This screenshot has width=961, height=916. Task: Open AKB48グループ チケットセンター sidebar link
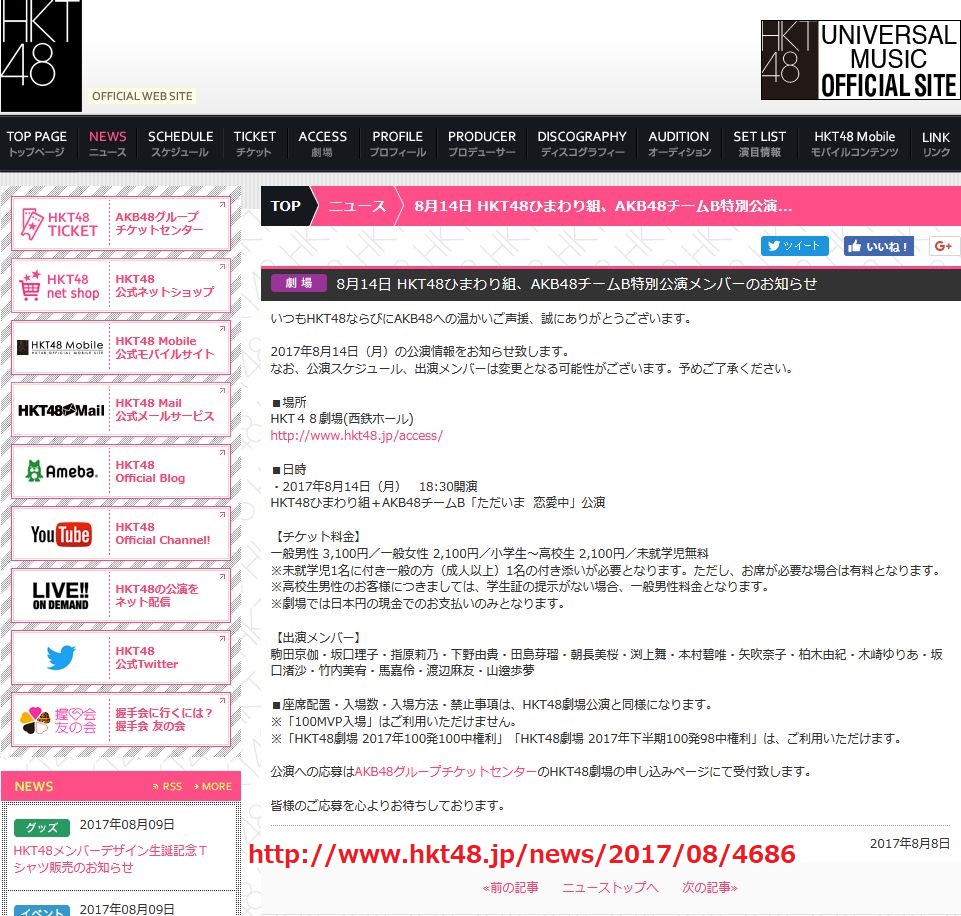click(x=159, y=223)
